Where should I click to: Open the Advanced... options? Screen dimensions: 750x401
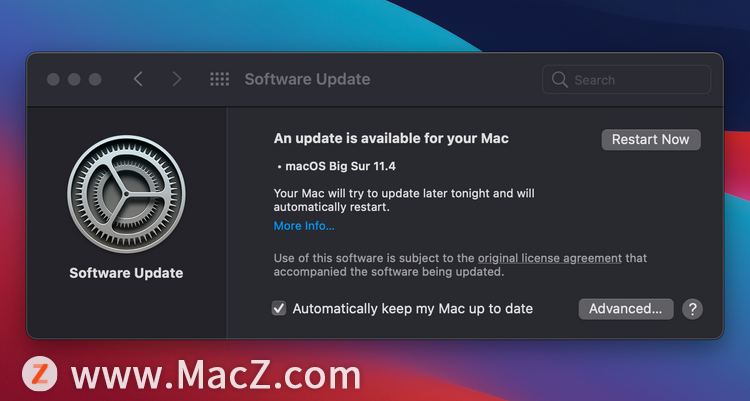[626, 309]
